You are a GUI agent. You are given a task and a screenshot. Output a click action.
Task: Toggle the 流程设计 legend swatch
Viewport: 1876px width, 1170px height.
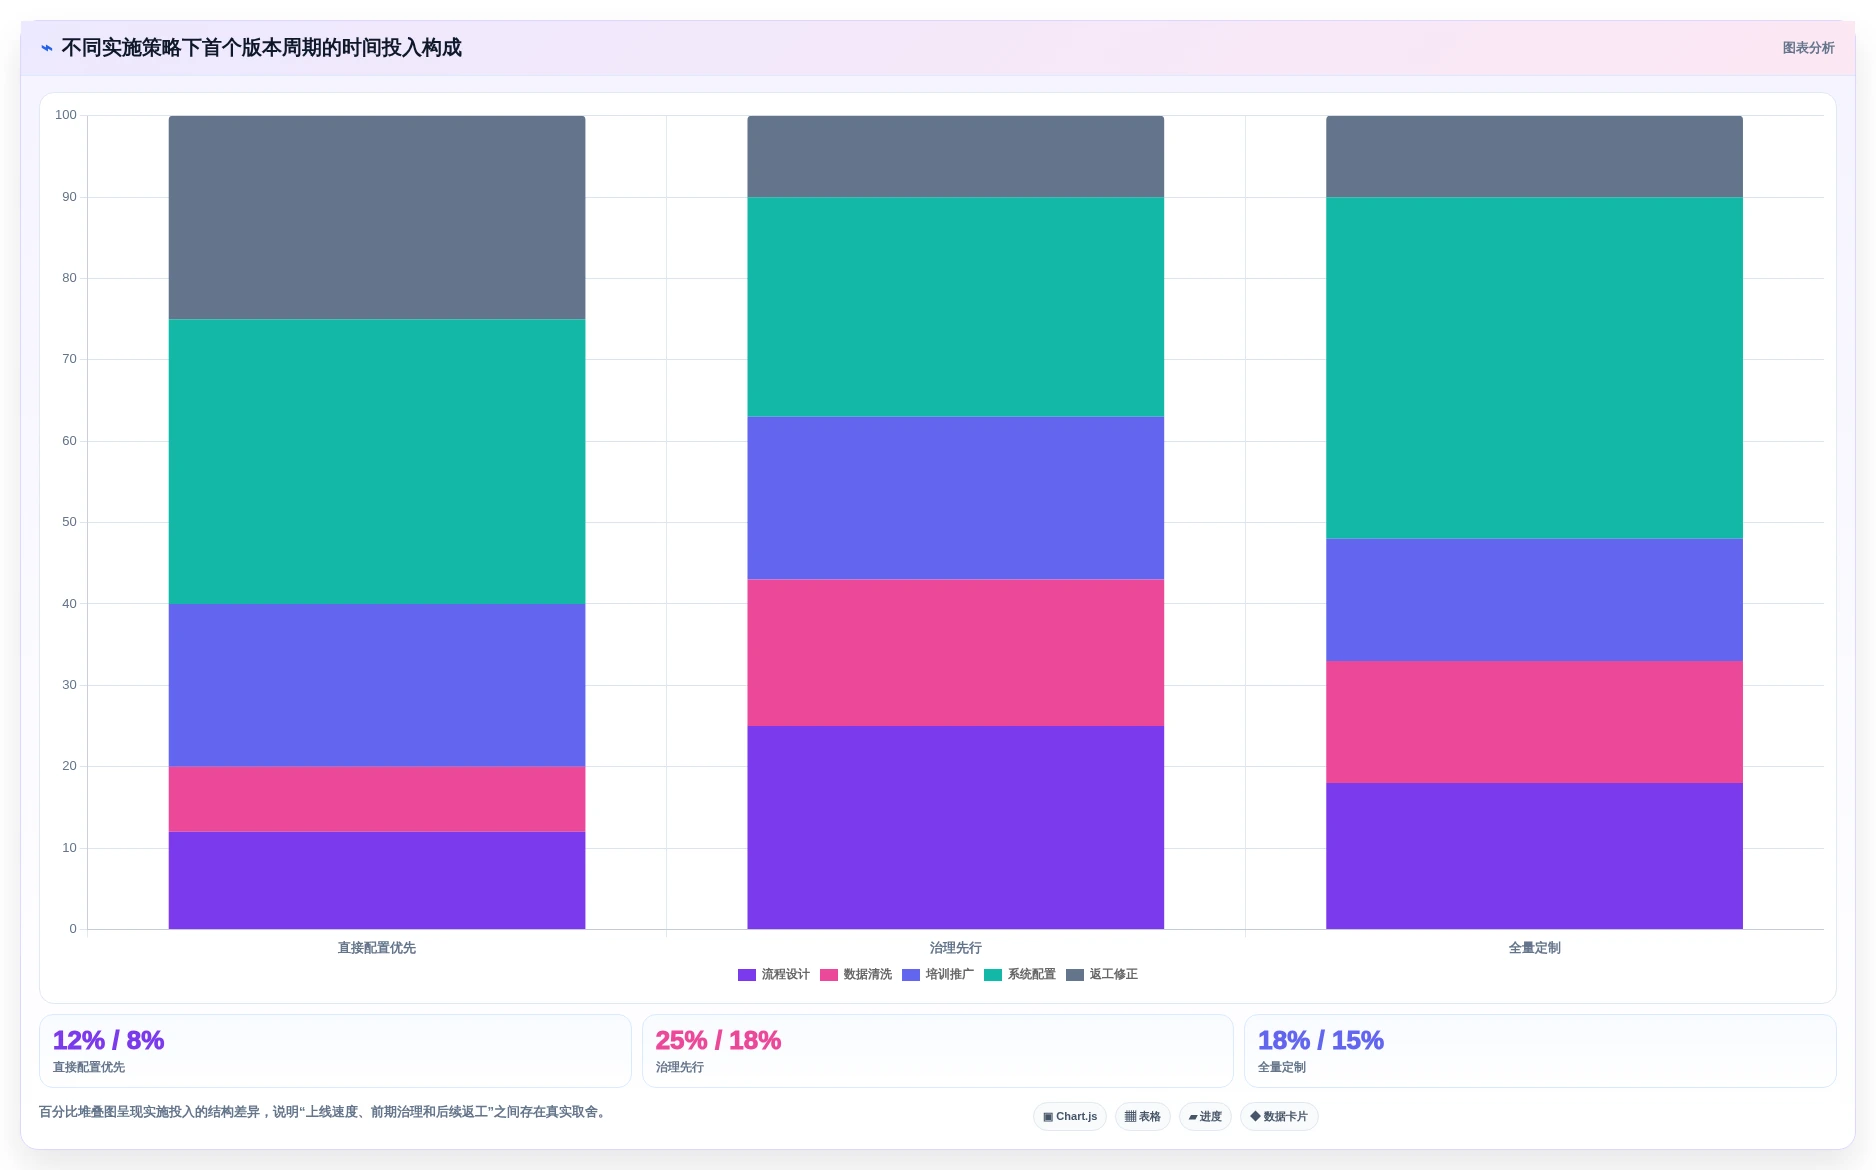(x=747, y=975)
